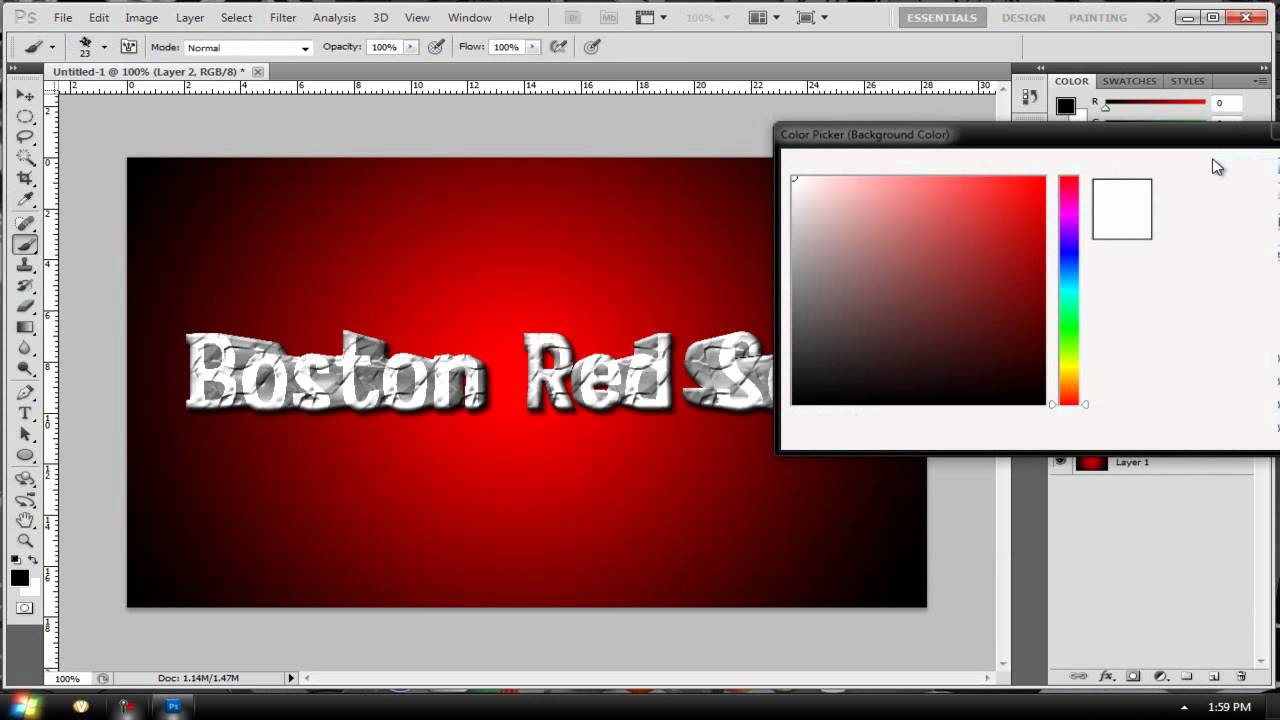Expand the workspace switcher chevrons
This screenshot has height=720, width=1280.
click(x=1154, y=18)
